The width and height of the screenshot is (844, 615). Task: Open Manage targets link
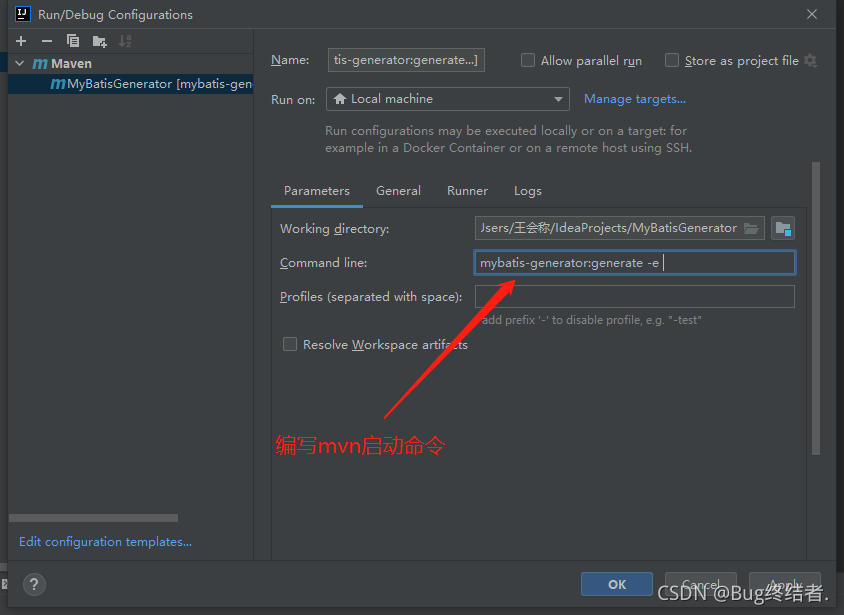635,99
